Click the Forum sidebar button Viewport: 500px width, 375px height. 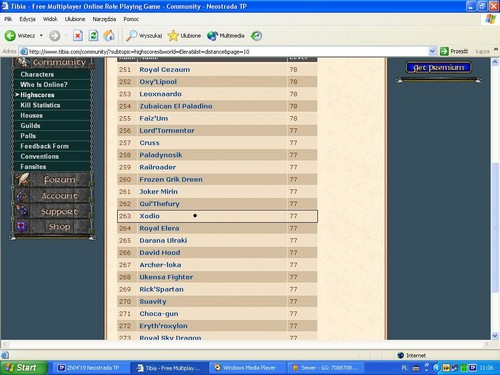click(x=53, y=180)
